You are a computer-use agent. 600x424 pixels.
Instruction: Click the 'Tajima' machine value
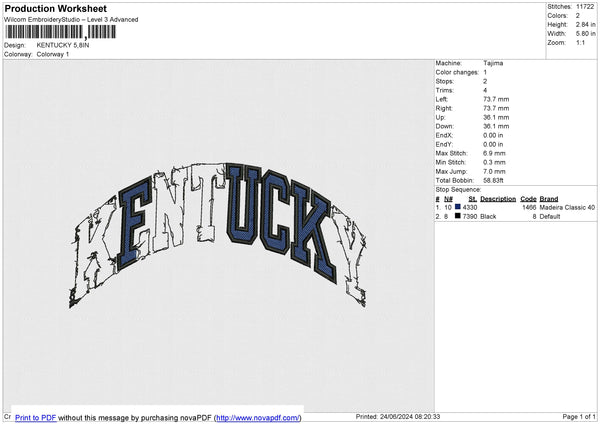[x=493, y=63]
